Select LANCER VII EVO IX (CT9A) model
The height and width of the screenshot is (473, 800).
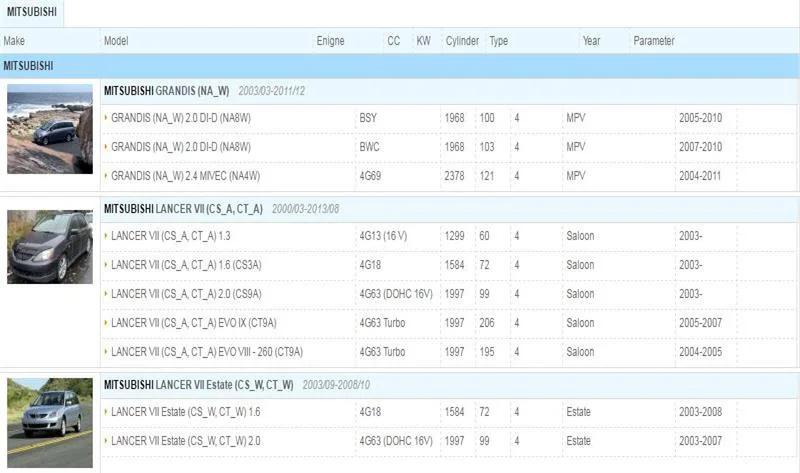tap(193, 323)
